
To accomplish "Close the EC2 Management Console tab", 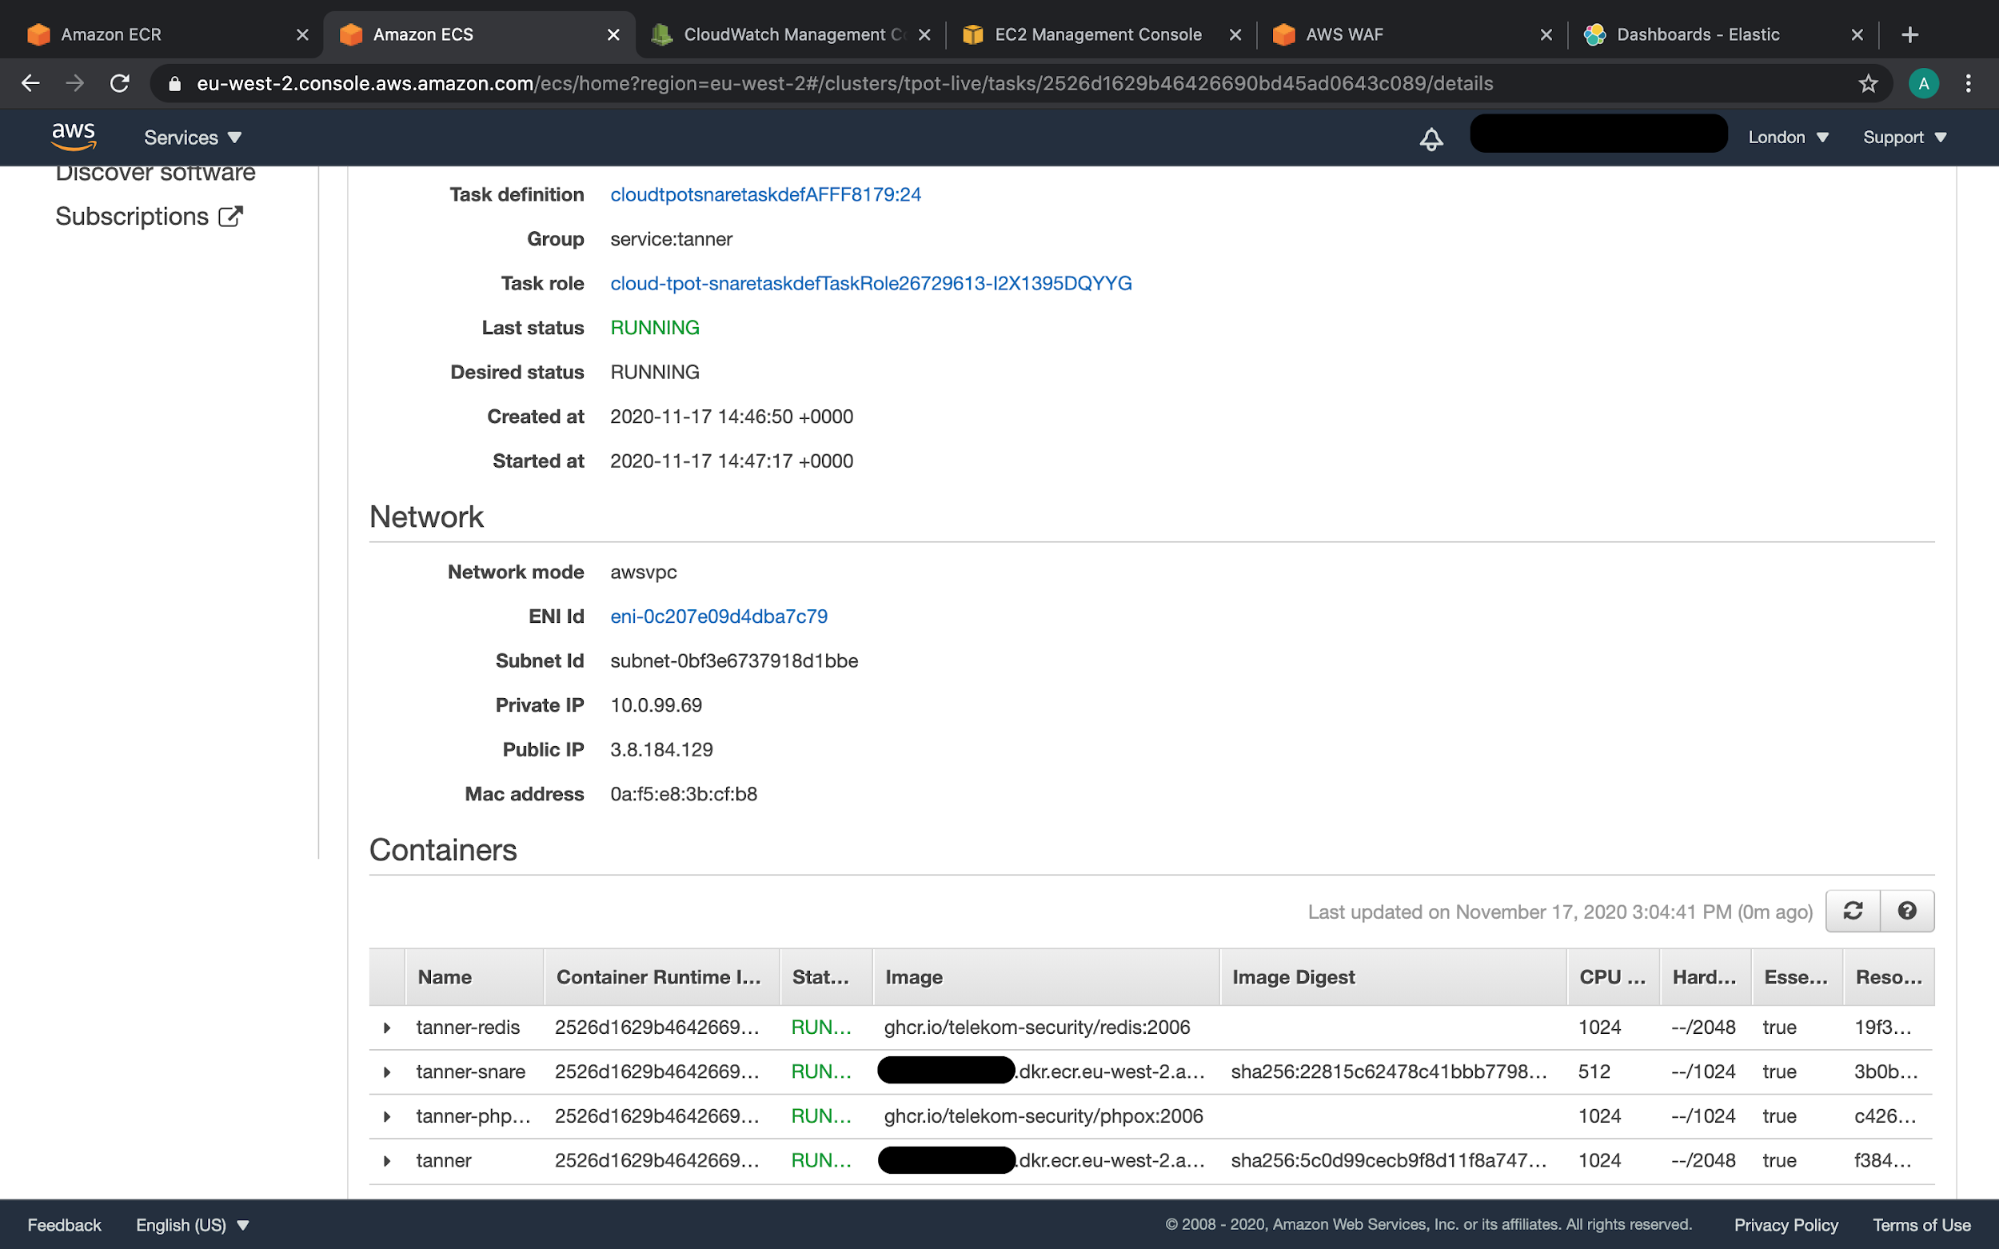I will tap(1235, 34).
